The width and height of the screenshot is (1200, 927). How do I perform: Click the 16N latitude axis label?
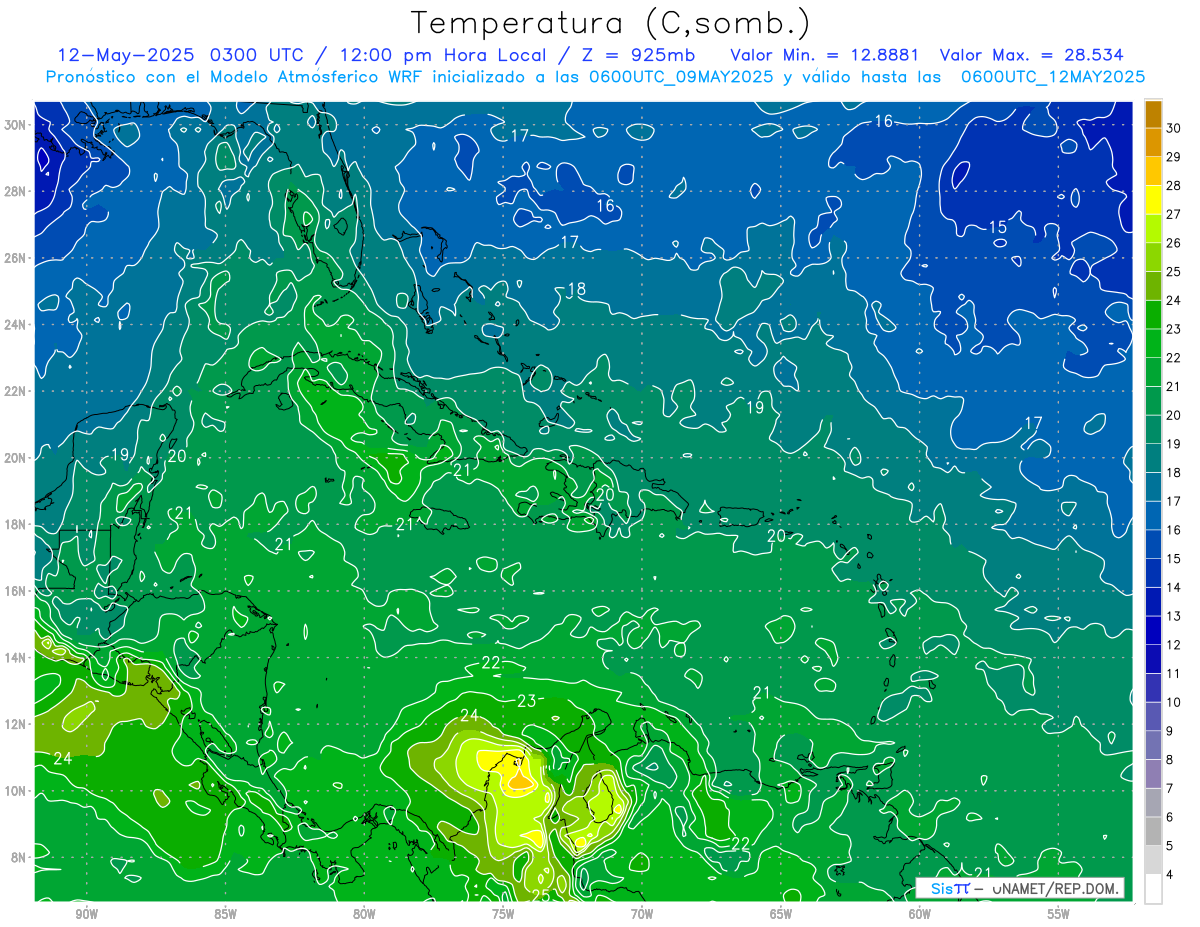point(17,591)
